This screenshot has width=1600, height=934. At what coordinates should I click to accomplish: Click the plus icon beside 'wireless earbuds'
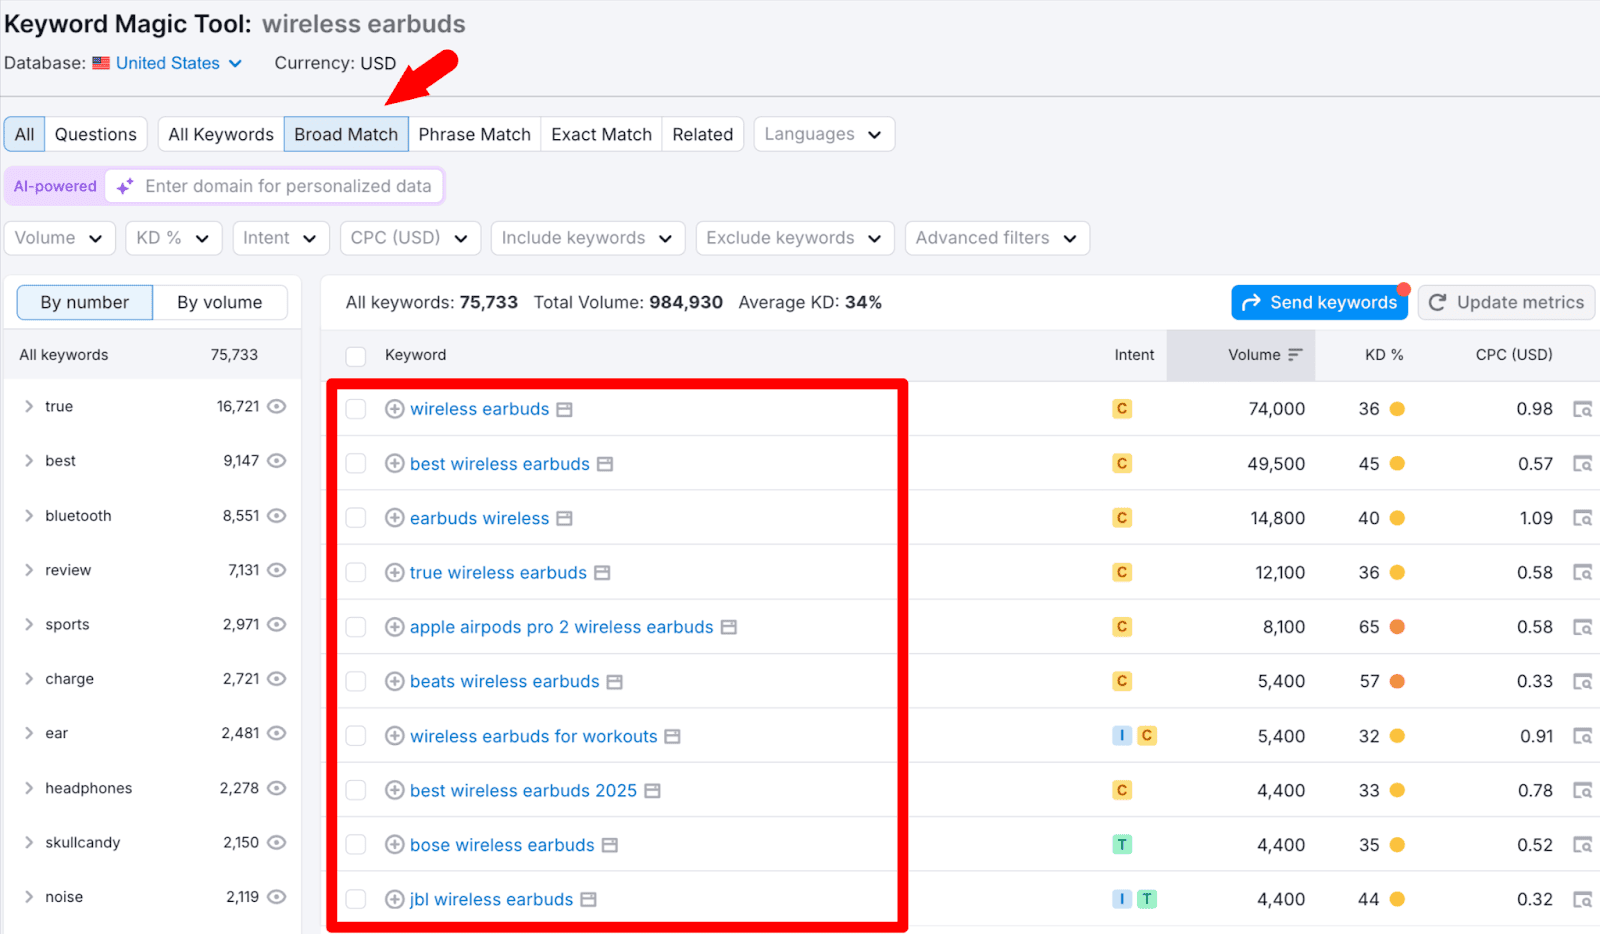point(394,409)
